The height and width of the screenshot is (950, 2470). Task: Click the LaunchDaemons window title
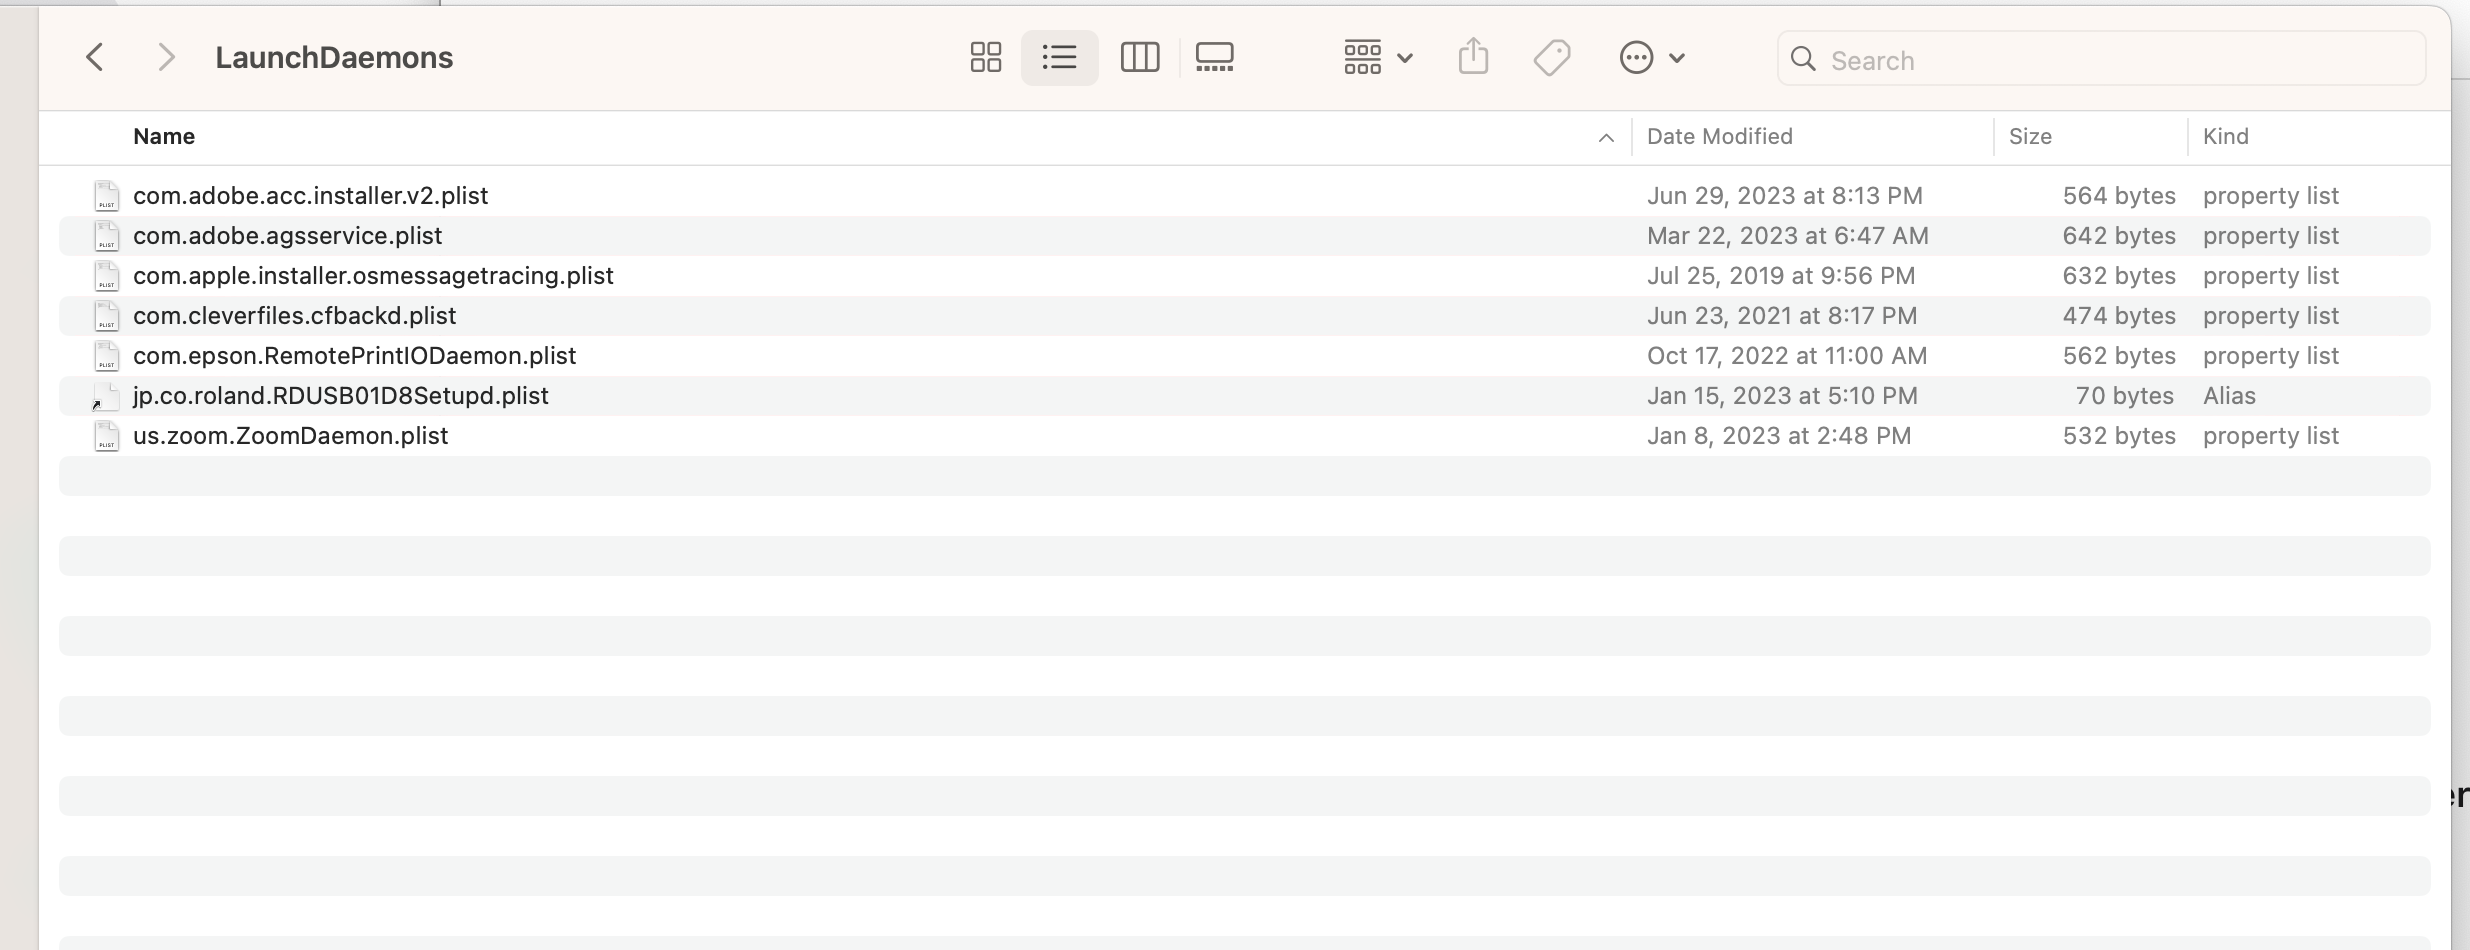coord(334,58)
